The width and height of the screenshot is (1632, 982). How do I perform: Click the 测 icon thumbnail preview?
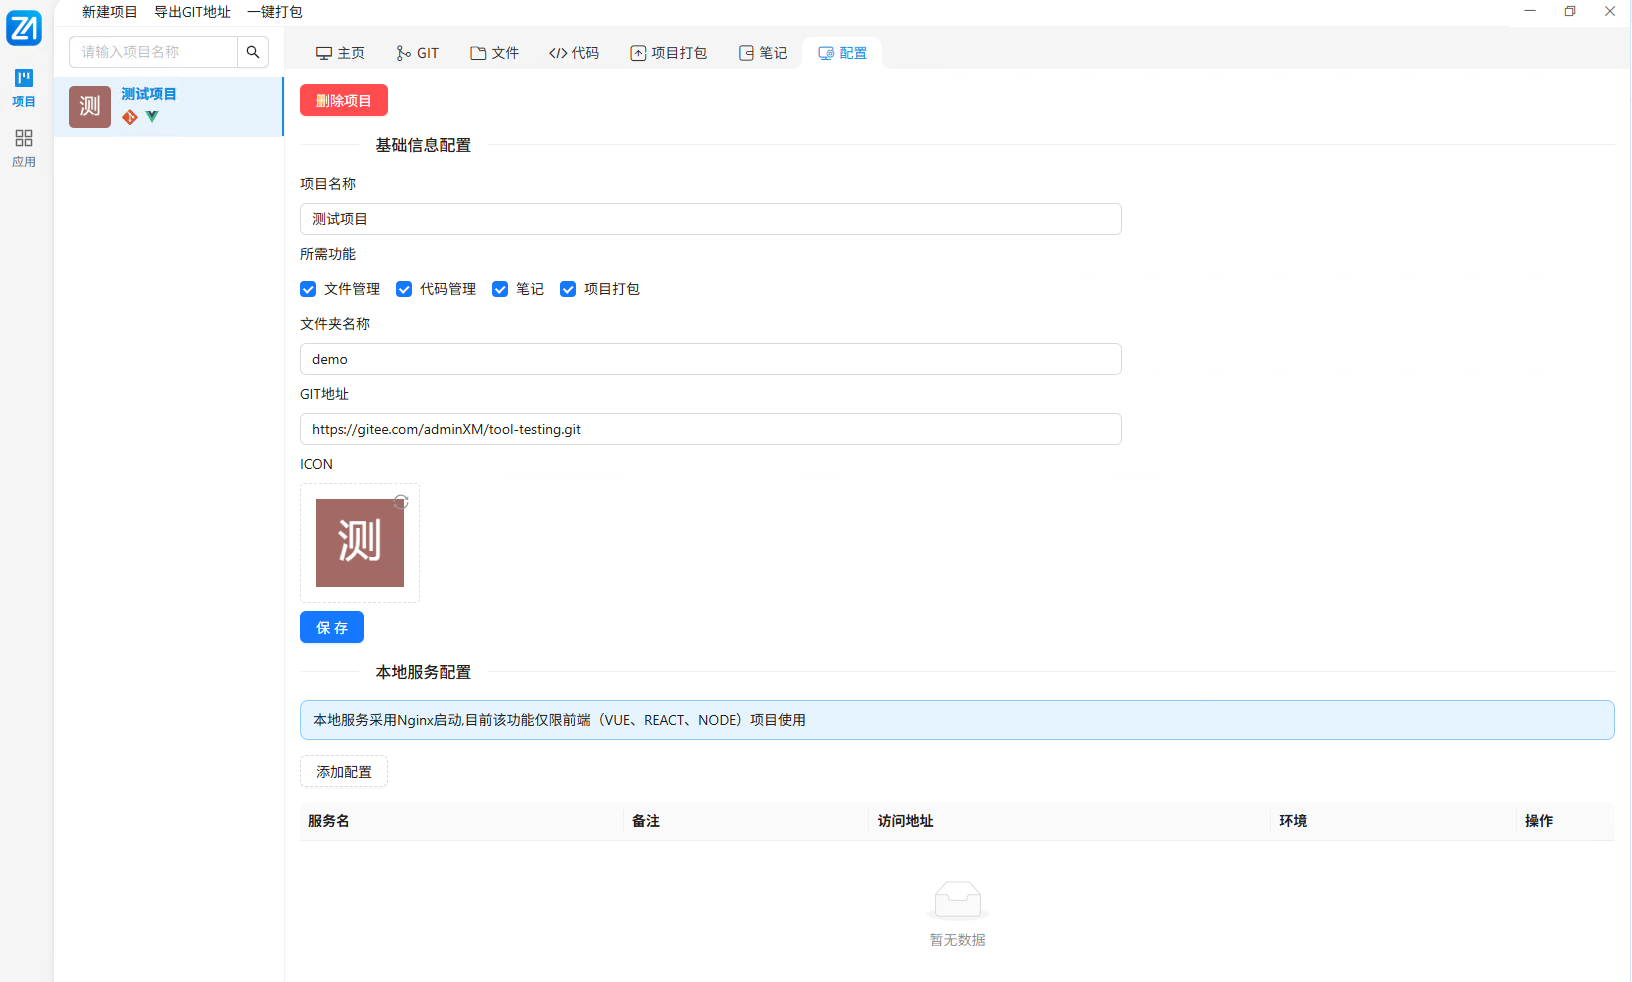point(360,543)
